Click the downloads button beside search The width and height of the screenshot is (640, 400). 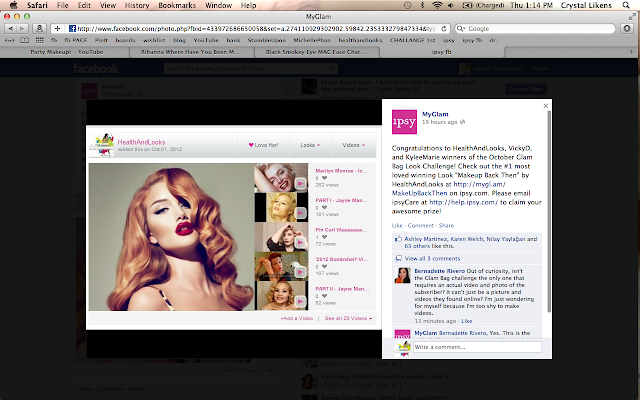click(x=627, y=29)
